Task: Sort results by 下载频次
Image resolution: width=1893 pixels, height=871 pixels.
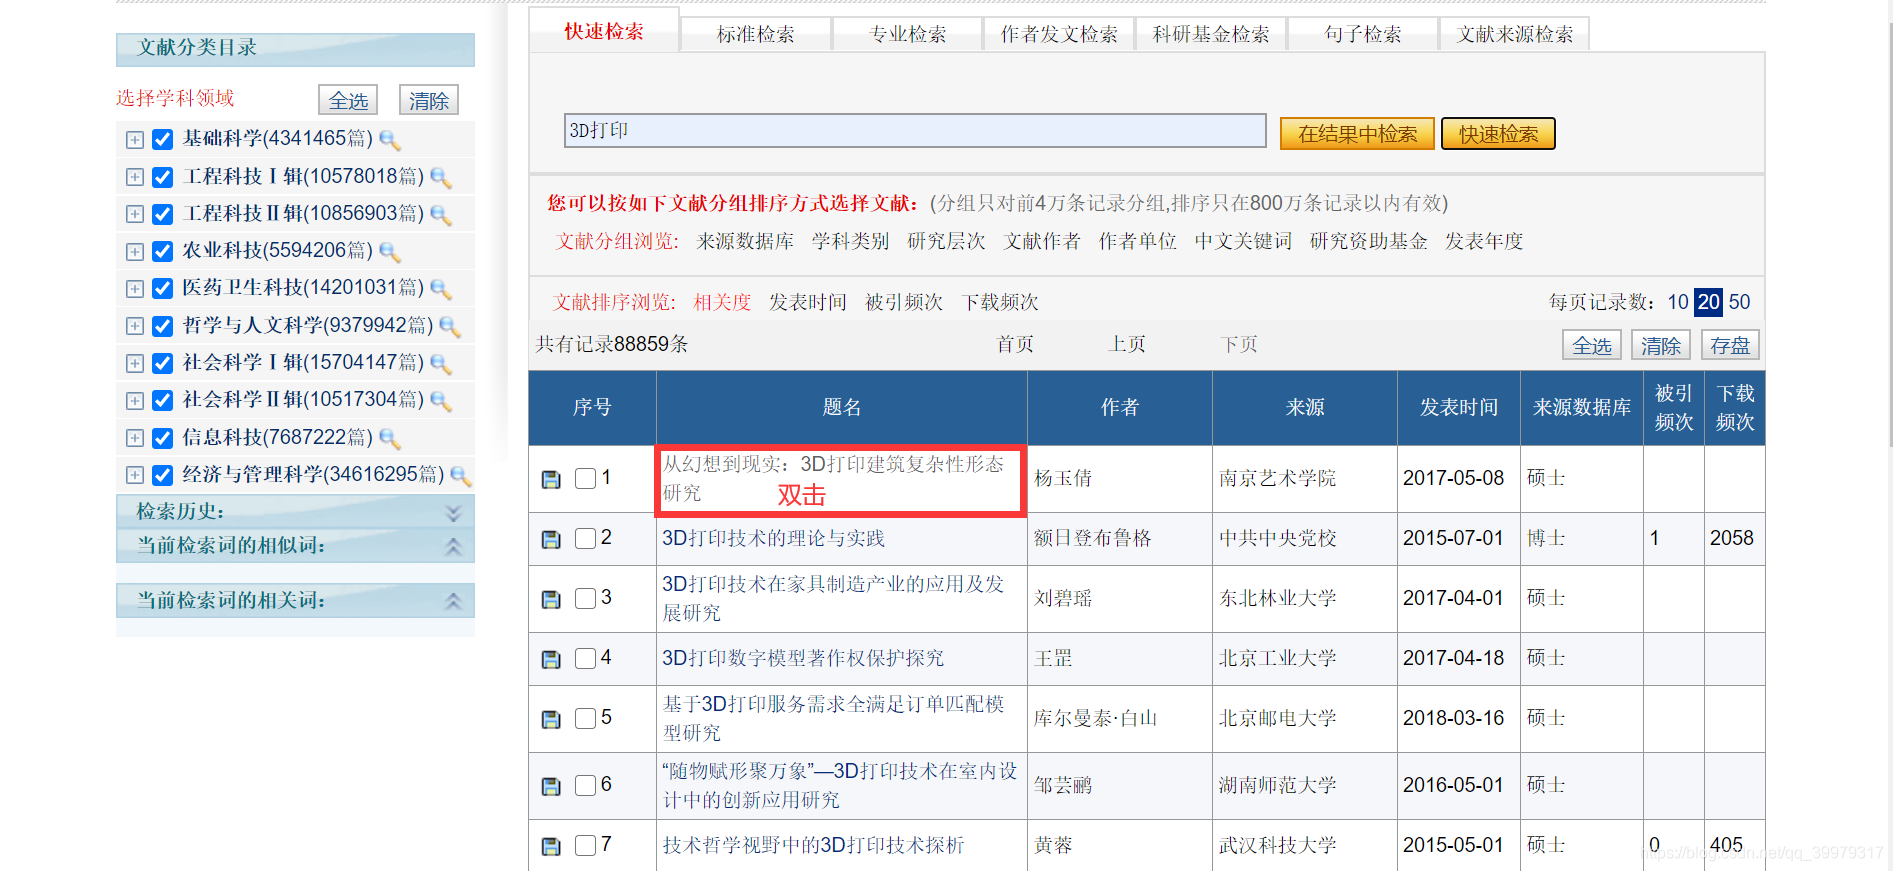Action: click(x=1000, y=302)
